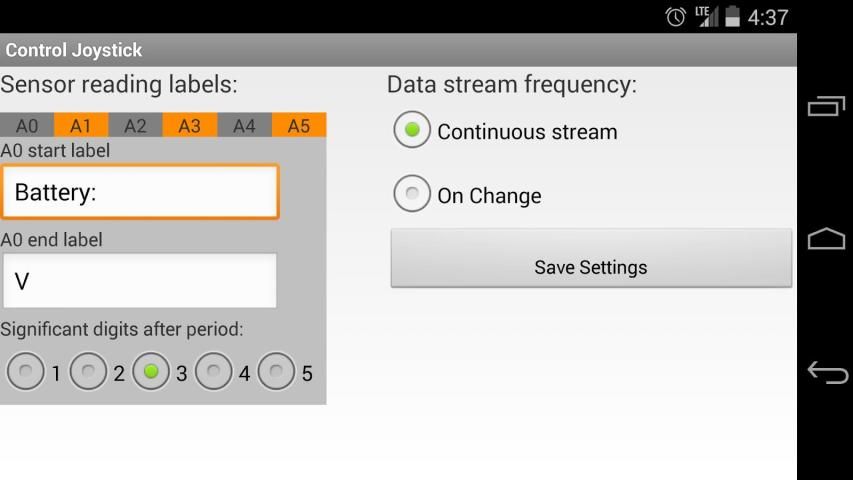This screenshot has width=853, height=480.
Task: Tap the battery status icon
Action: point(733,17)
